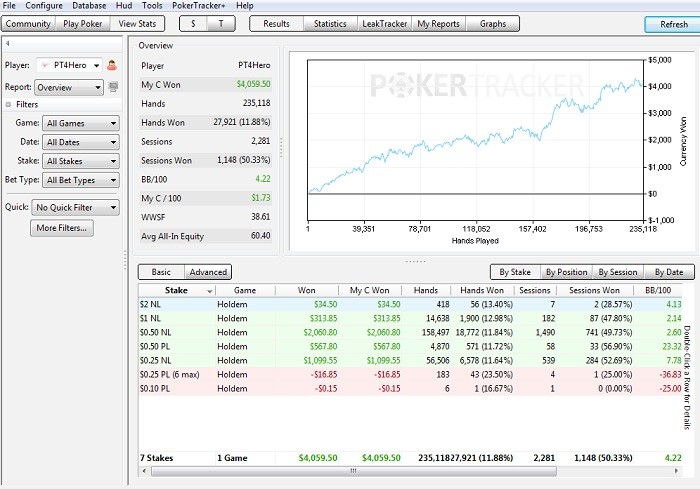Click the More Filters button
The width and height of the screenshot is (700, 489).
click(62, 228)
